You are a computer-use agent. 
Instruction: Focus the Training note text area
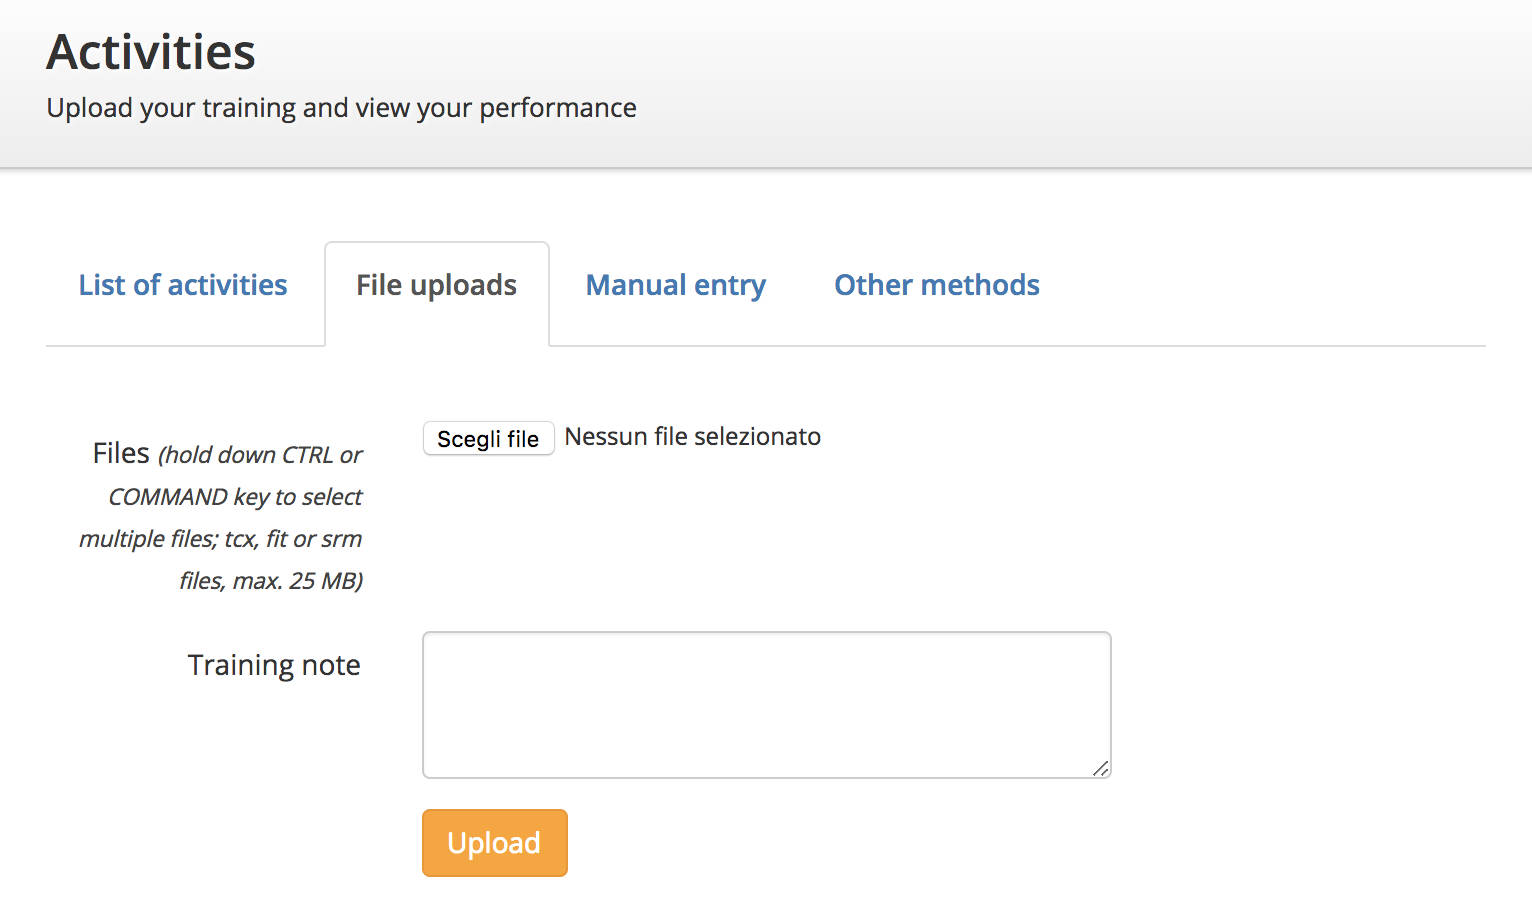click(x=767, y=705)
